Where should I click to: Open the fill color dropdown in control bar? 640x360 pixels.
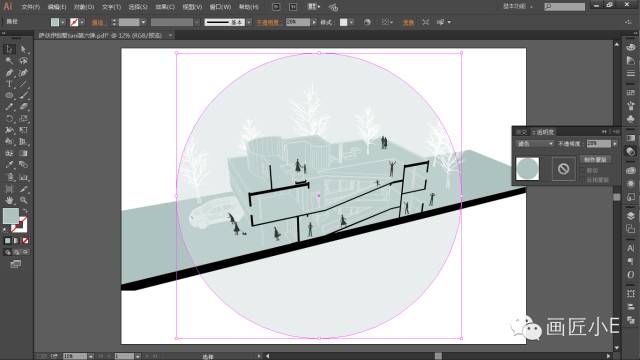[x=62, y=22]
